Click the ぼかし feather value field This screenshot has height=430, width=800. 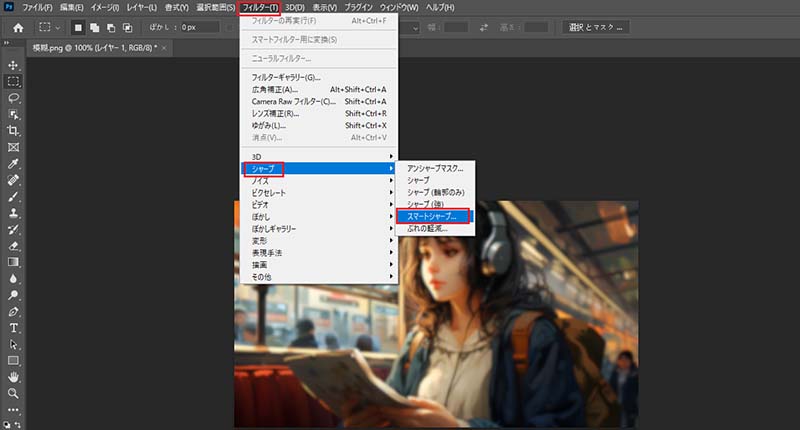(200, 28)
